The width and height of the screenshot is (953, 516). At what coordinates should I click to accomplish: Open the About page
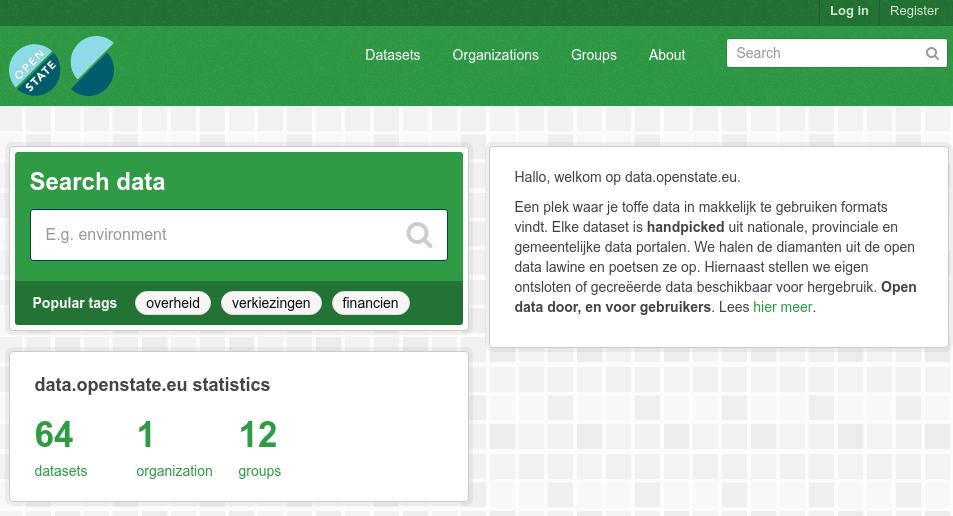coord(666,55)
